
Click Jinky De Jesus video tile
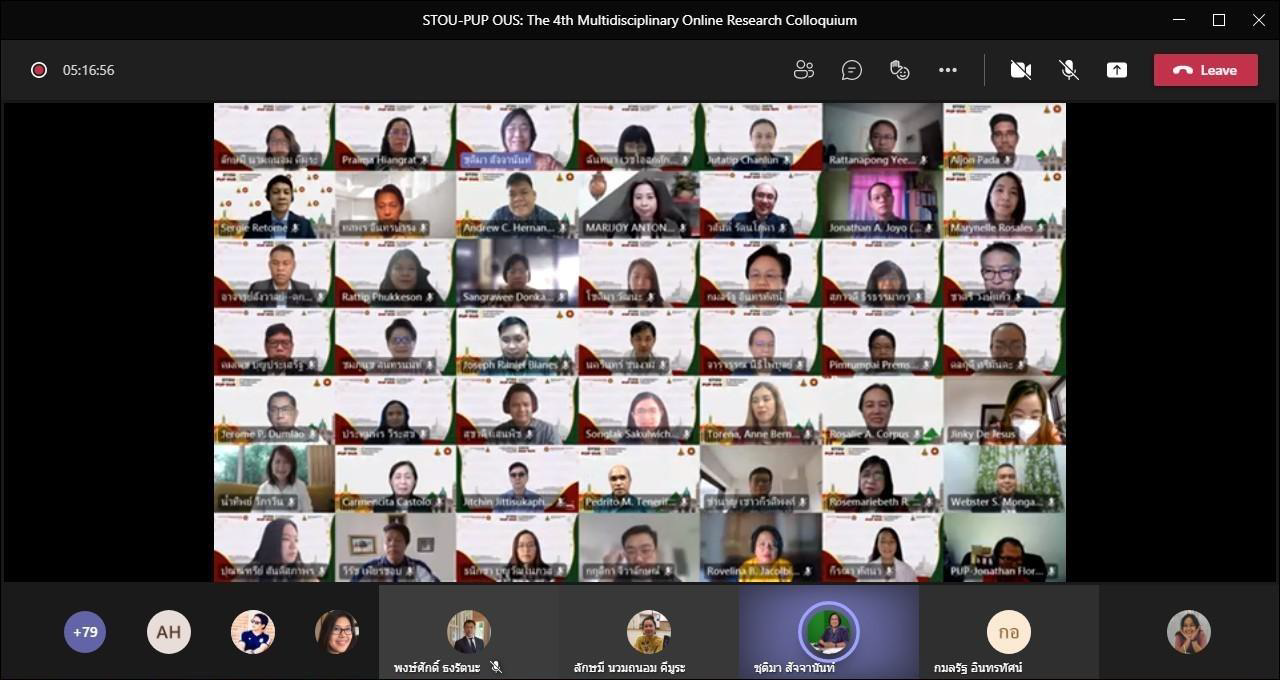tap(1004, 409)
